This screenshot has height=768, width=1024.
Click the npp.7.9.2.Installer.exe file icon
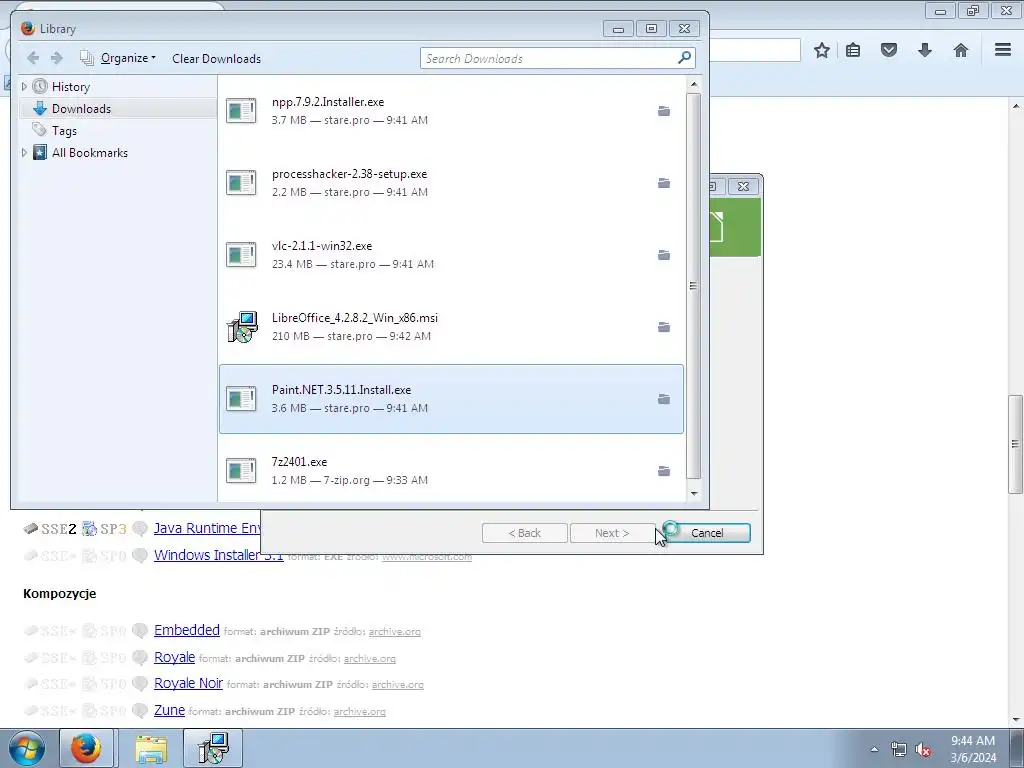click(x=241, y=111)
